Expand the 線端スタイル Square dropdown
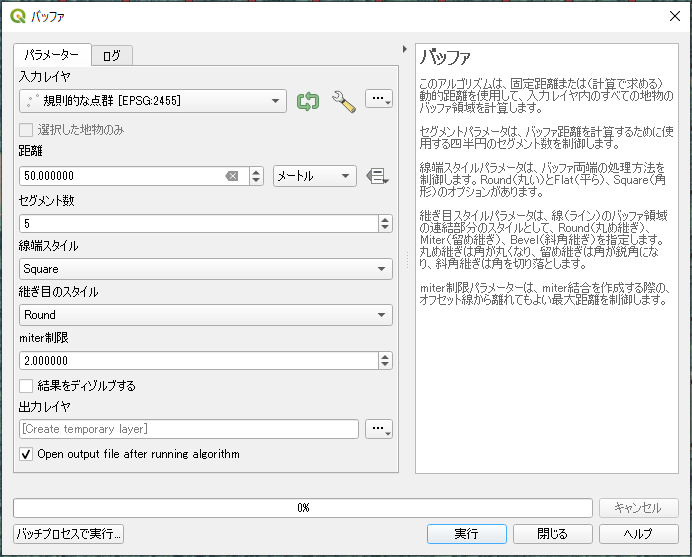Image resolution: width=692 pixels, height=557 pixels. [x=206, y=269]
